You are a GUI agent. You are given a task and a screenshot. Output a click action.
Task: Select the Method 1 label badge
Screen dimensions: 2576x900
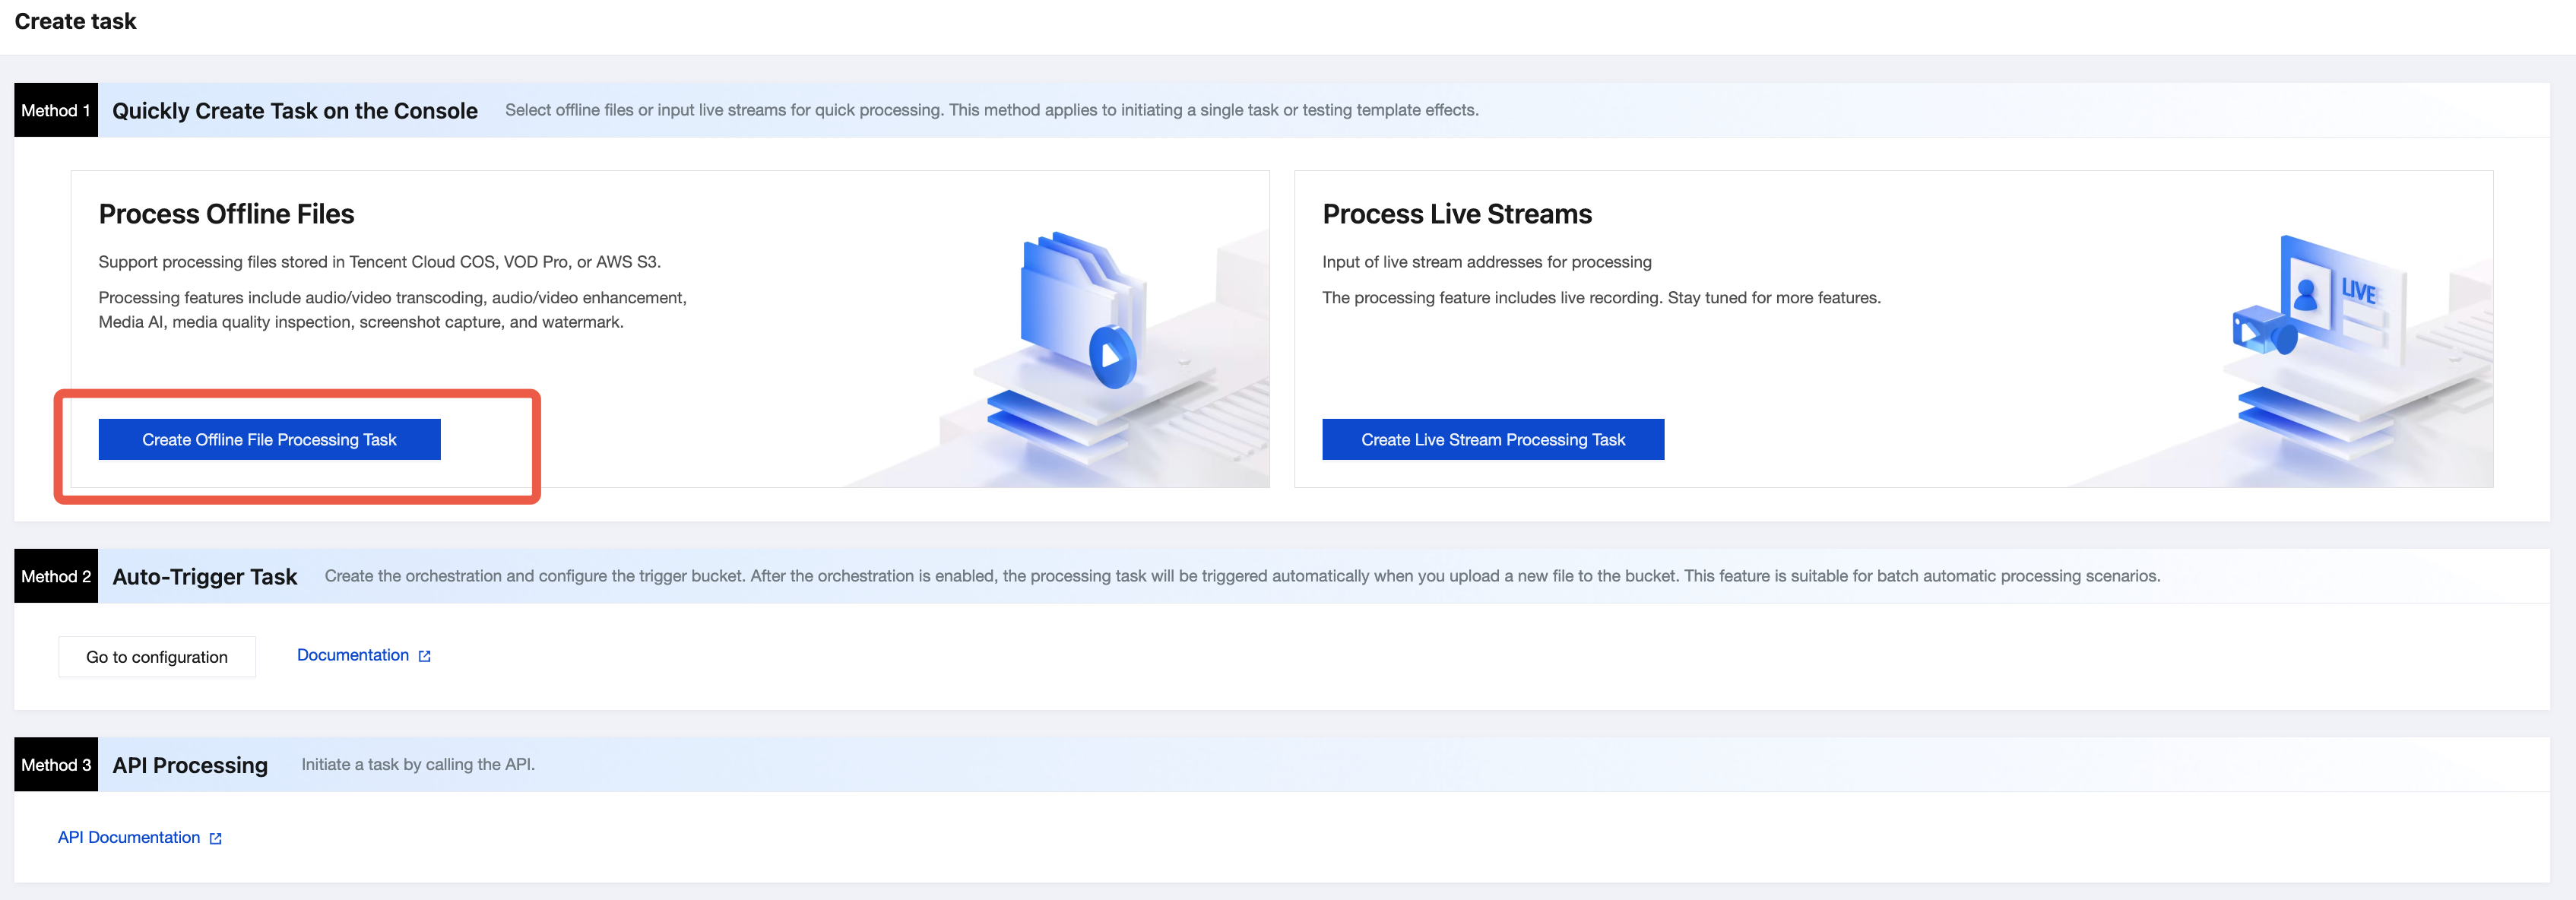(x=56, y=111)
